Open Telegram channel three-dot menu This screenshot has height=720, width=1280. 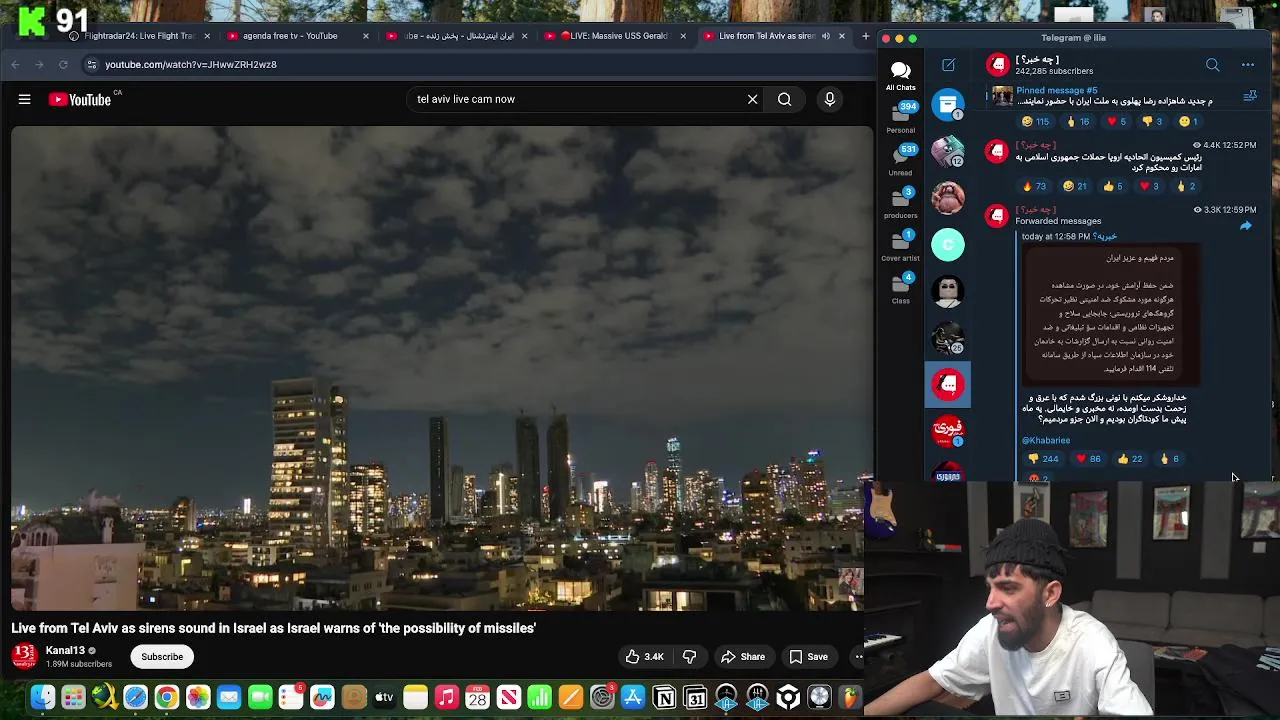[1247, 65]
